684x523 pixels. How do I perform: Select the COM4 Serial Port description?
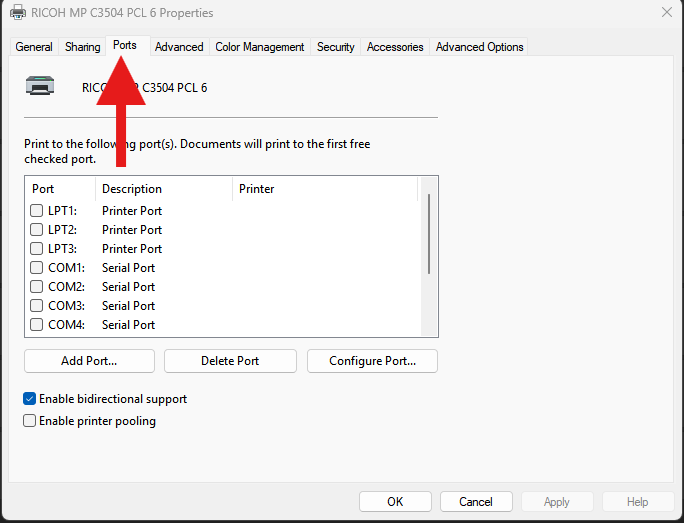[128, 325]
